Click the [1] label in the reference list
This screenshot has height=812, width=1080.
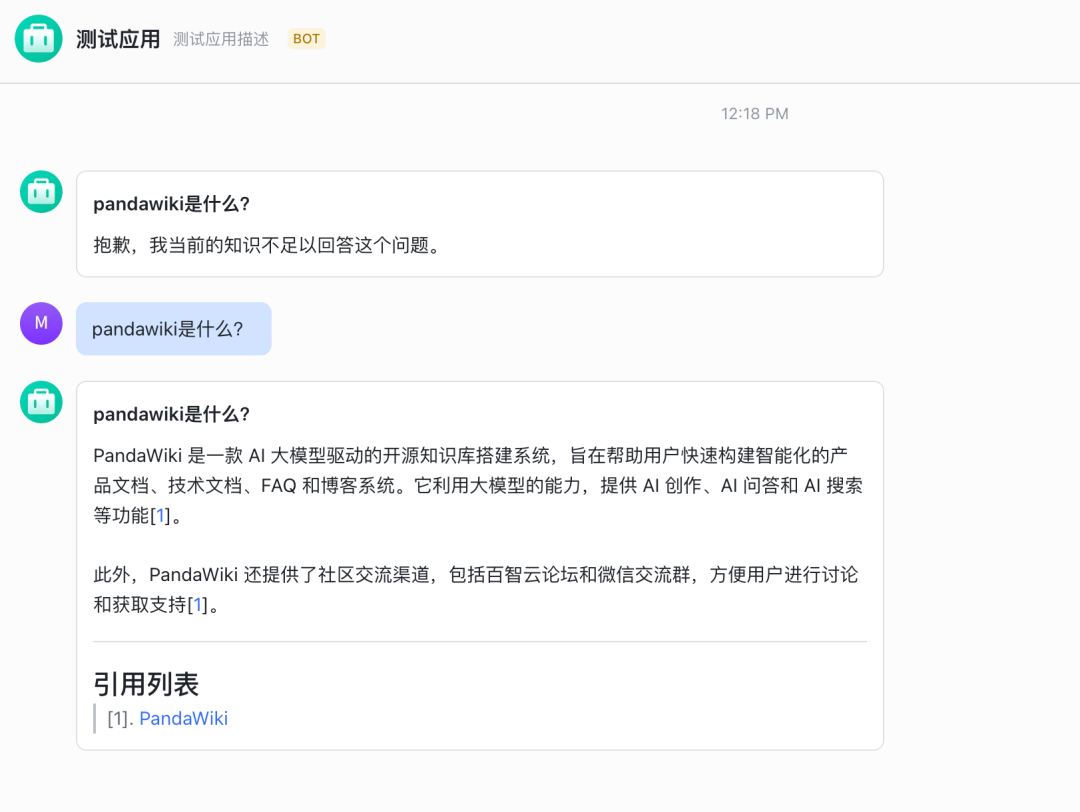click(118, 718)
